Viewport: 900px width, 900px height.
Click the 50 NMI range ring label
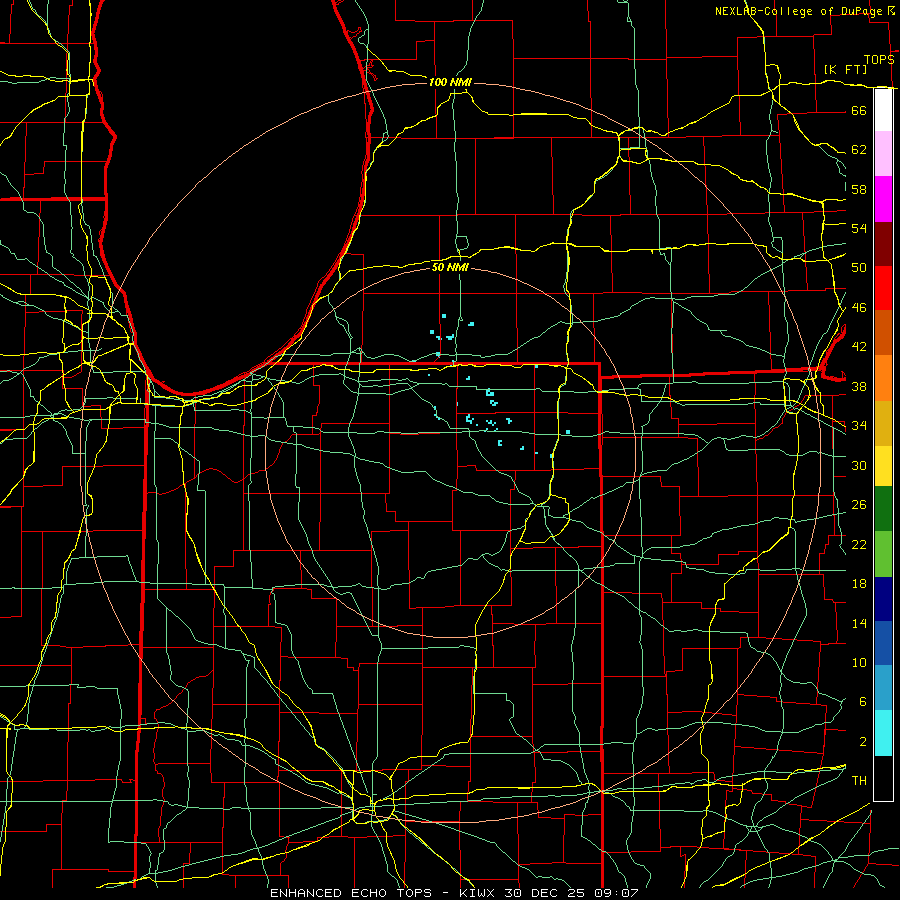(450, 267)
